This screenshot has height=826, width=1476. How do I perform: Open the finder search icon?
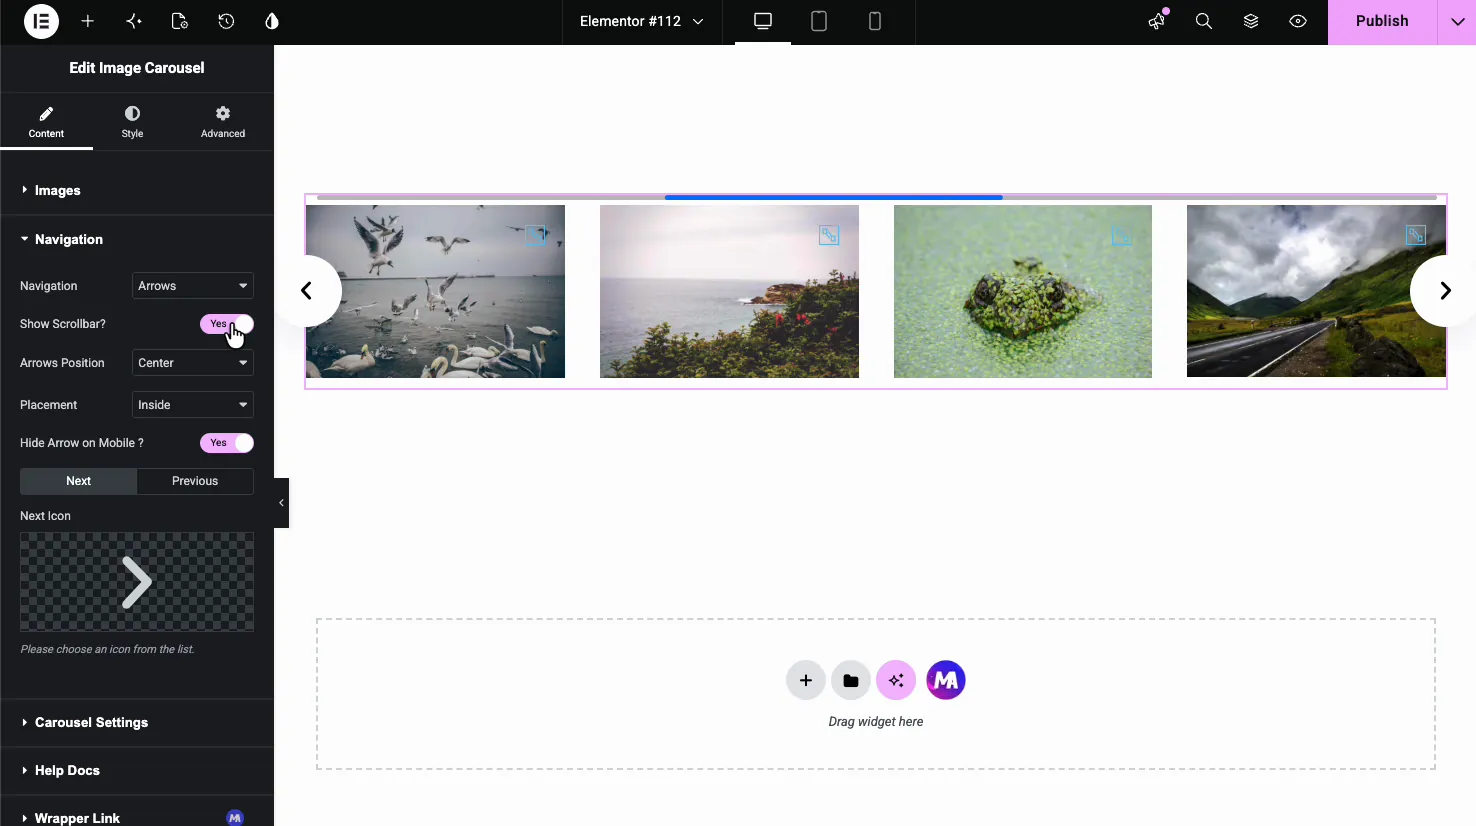point(1204,21)
